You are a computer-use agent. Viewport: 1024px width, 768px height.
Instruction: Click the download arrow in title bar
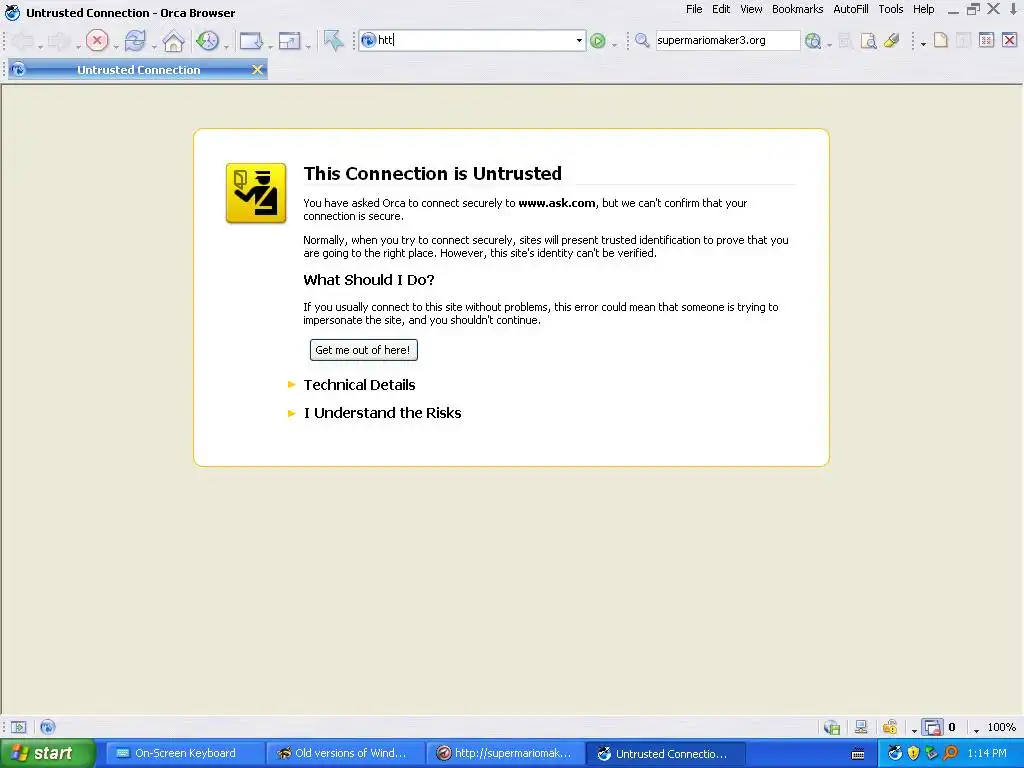point(1014,9)
